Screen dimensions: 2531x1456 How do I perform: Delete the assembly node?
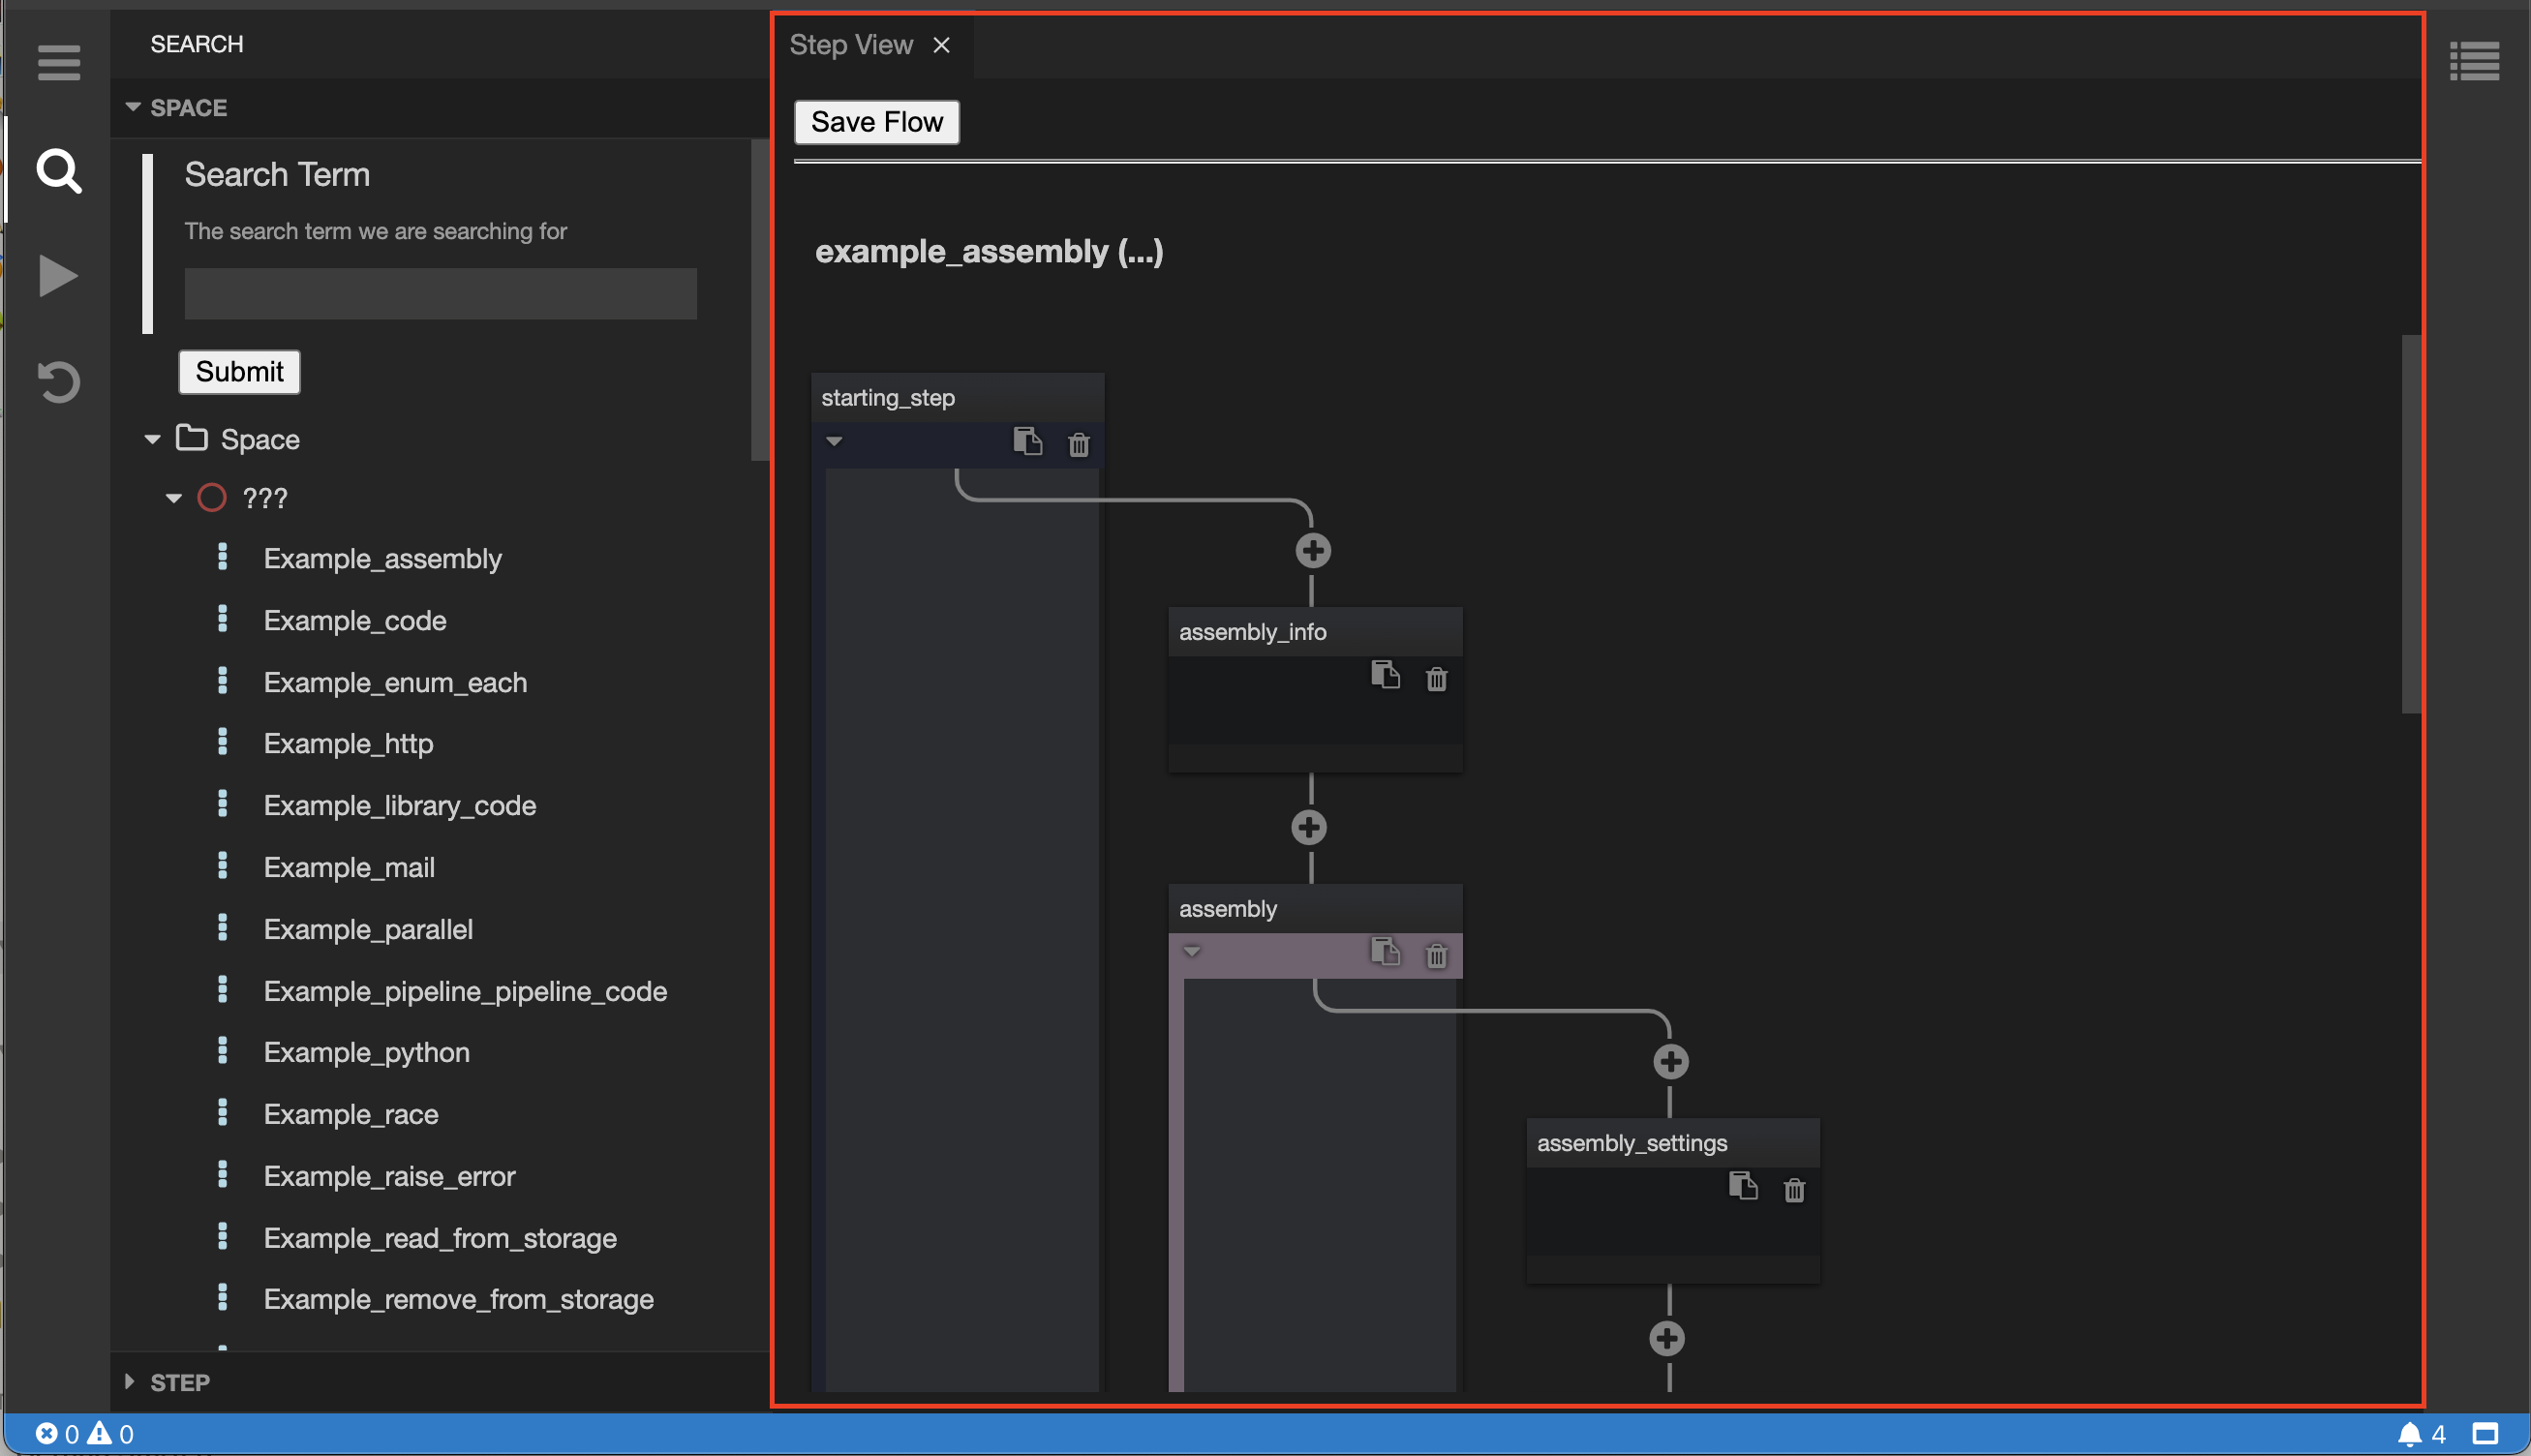click(x=1436, y=956)
